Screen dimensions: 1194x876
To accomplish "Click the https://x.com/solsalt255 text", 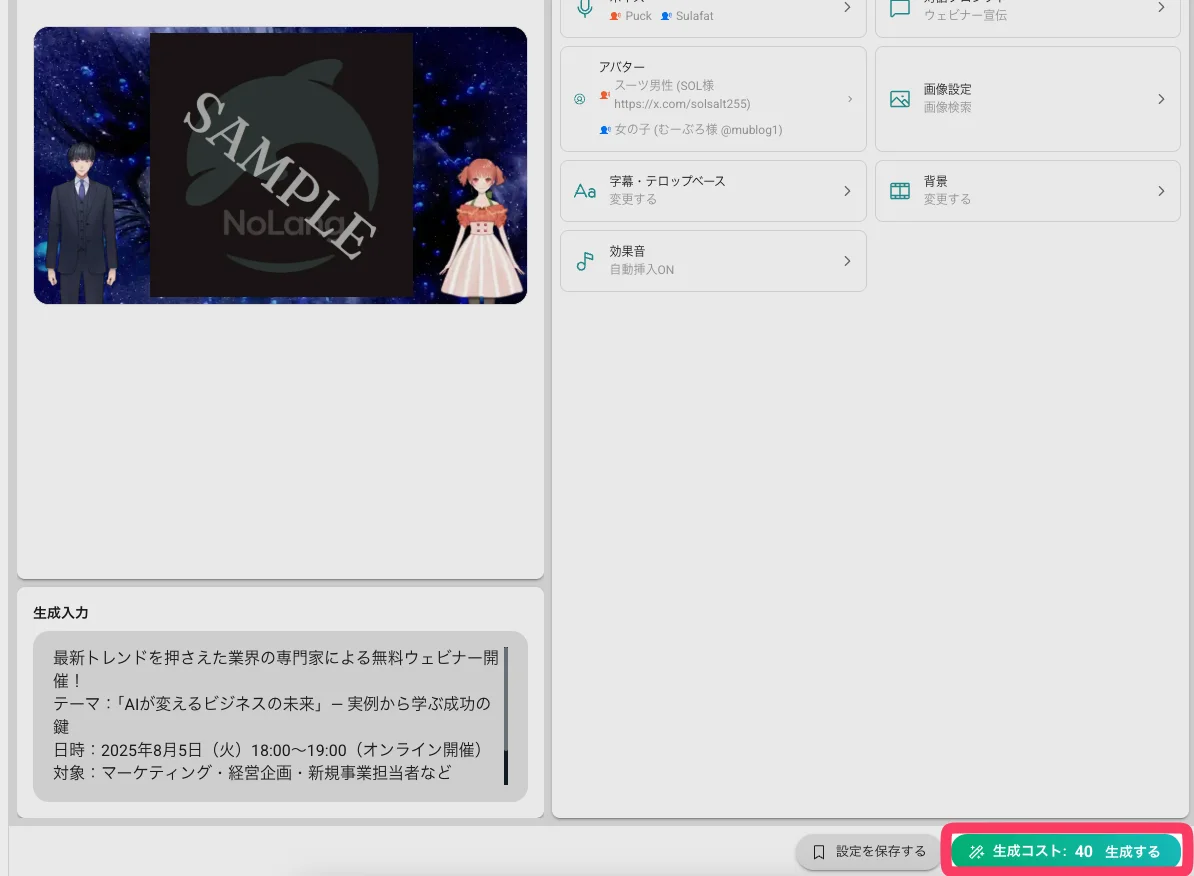I will 682,104.
